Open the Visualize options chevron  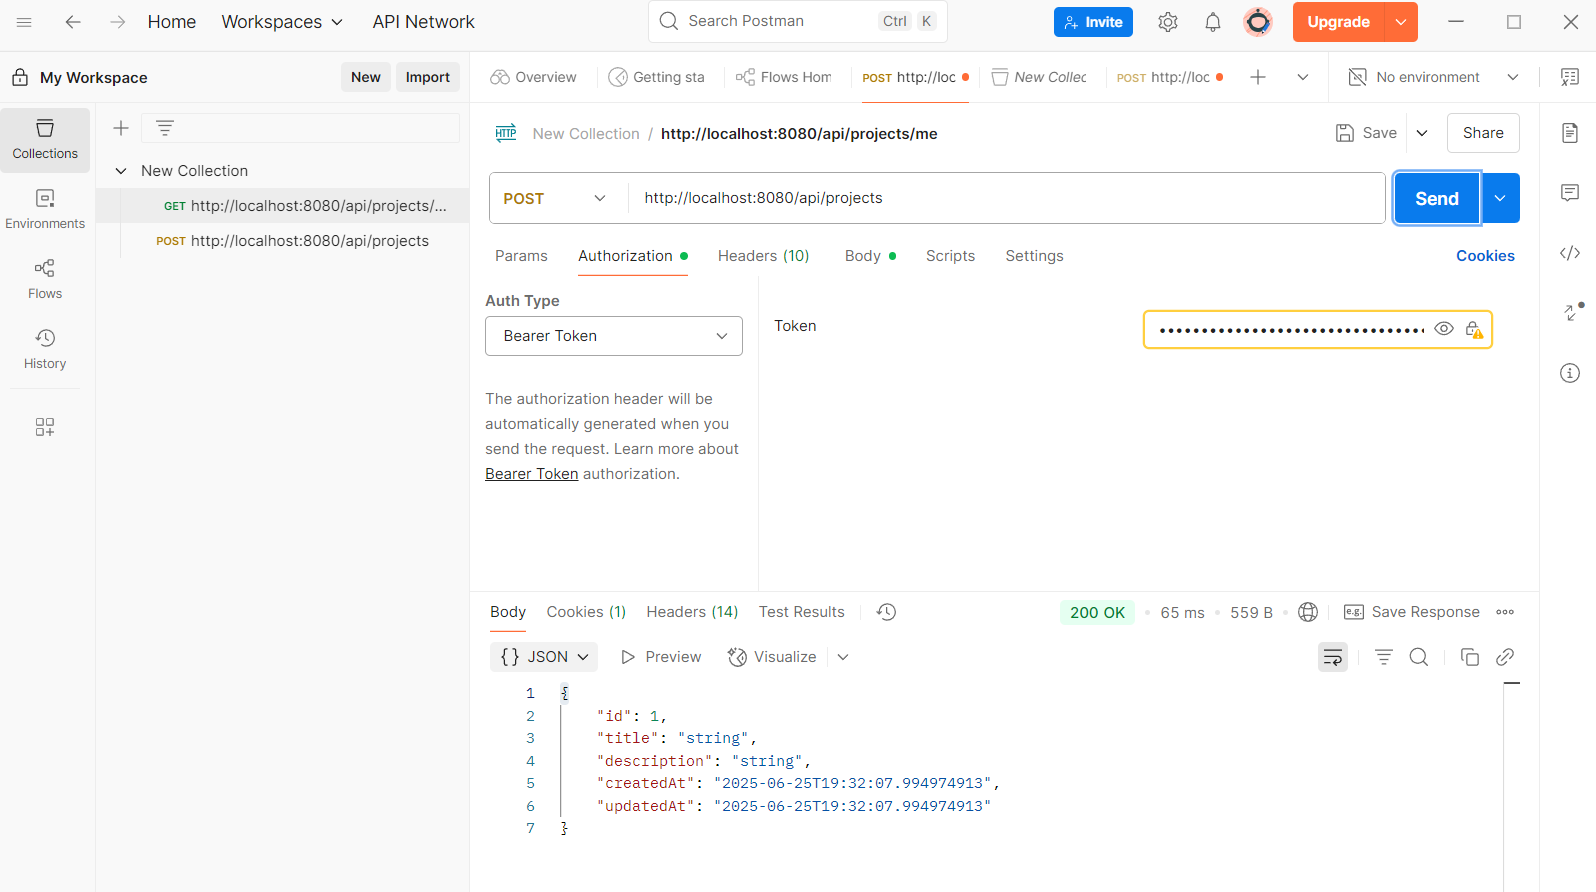[843, 657]
